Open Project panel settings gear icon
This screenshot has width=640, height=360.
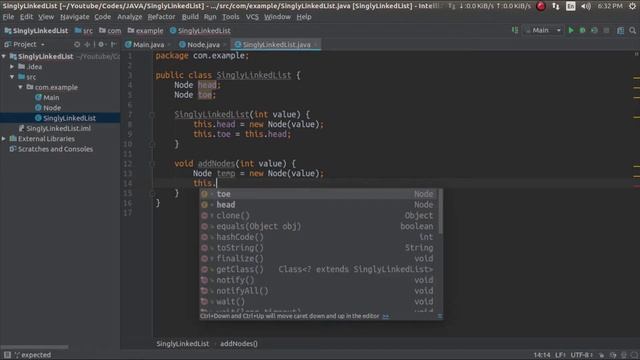pos(101,44)
